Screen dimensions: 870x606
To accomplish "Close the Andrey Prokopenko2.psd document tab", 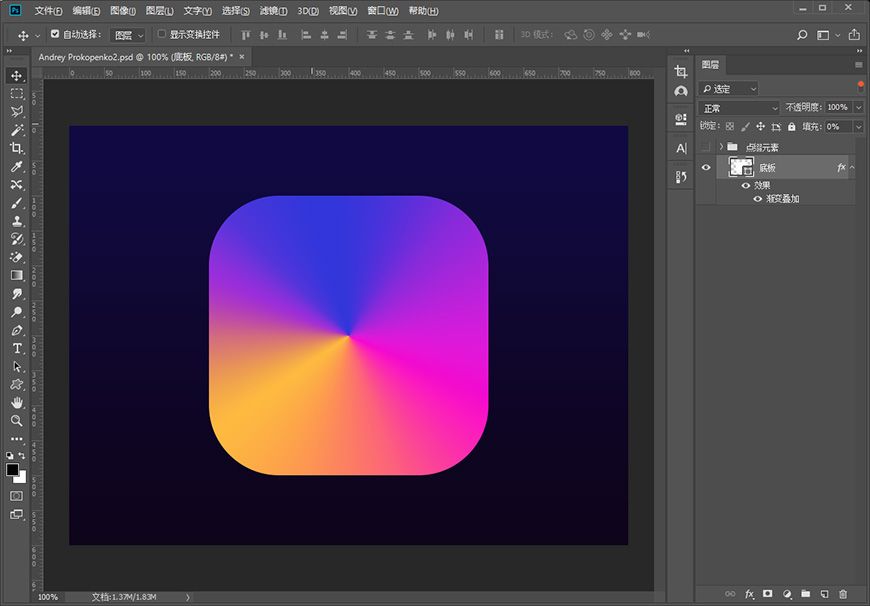I will (241, 57).
